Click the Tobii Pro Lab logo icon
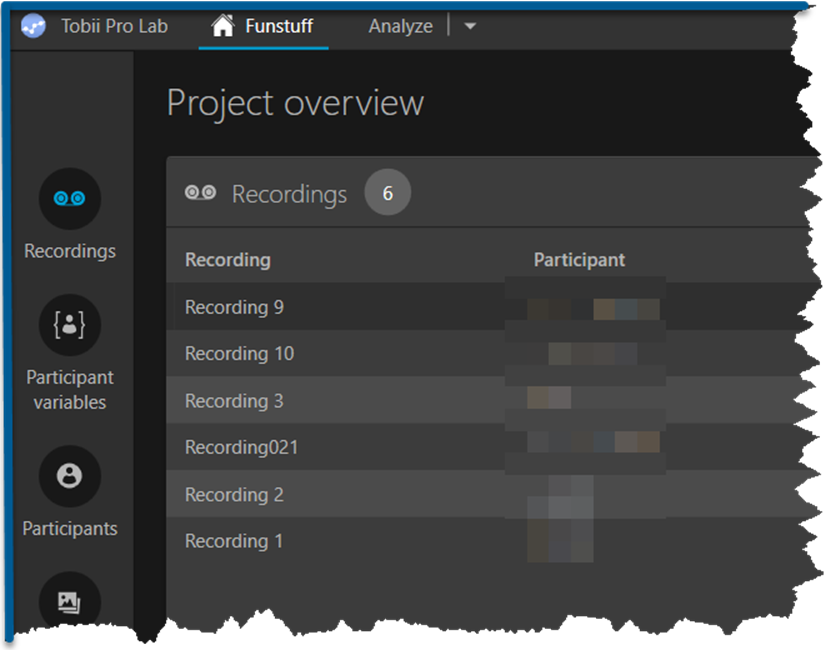Screen dimensions: 831x650 tap(35, 27)
